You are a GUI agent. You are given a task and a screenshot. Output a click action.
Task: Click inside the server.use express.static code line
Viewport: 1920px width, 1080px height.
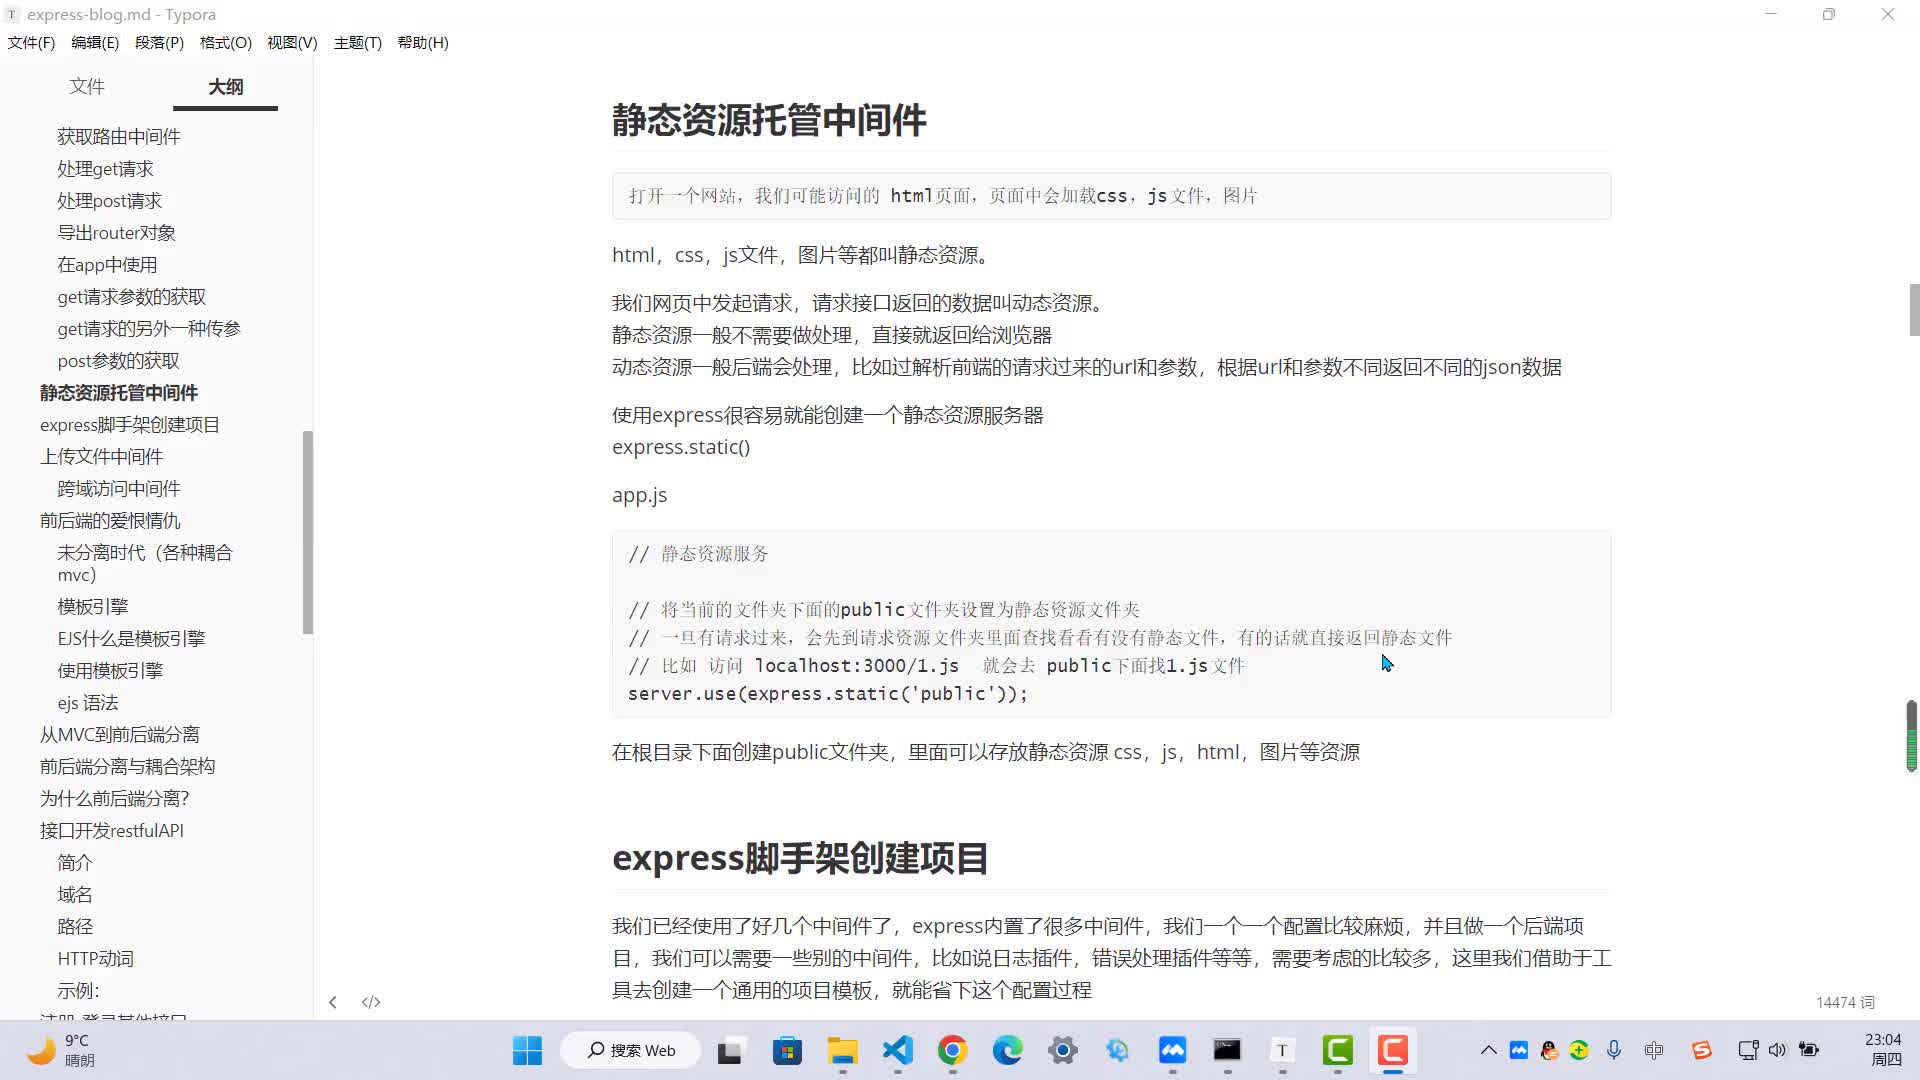click(x=827, y=693)
